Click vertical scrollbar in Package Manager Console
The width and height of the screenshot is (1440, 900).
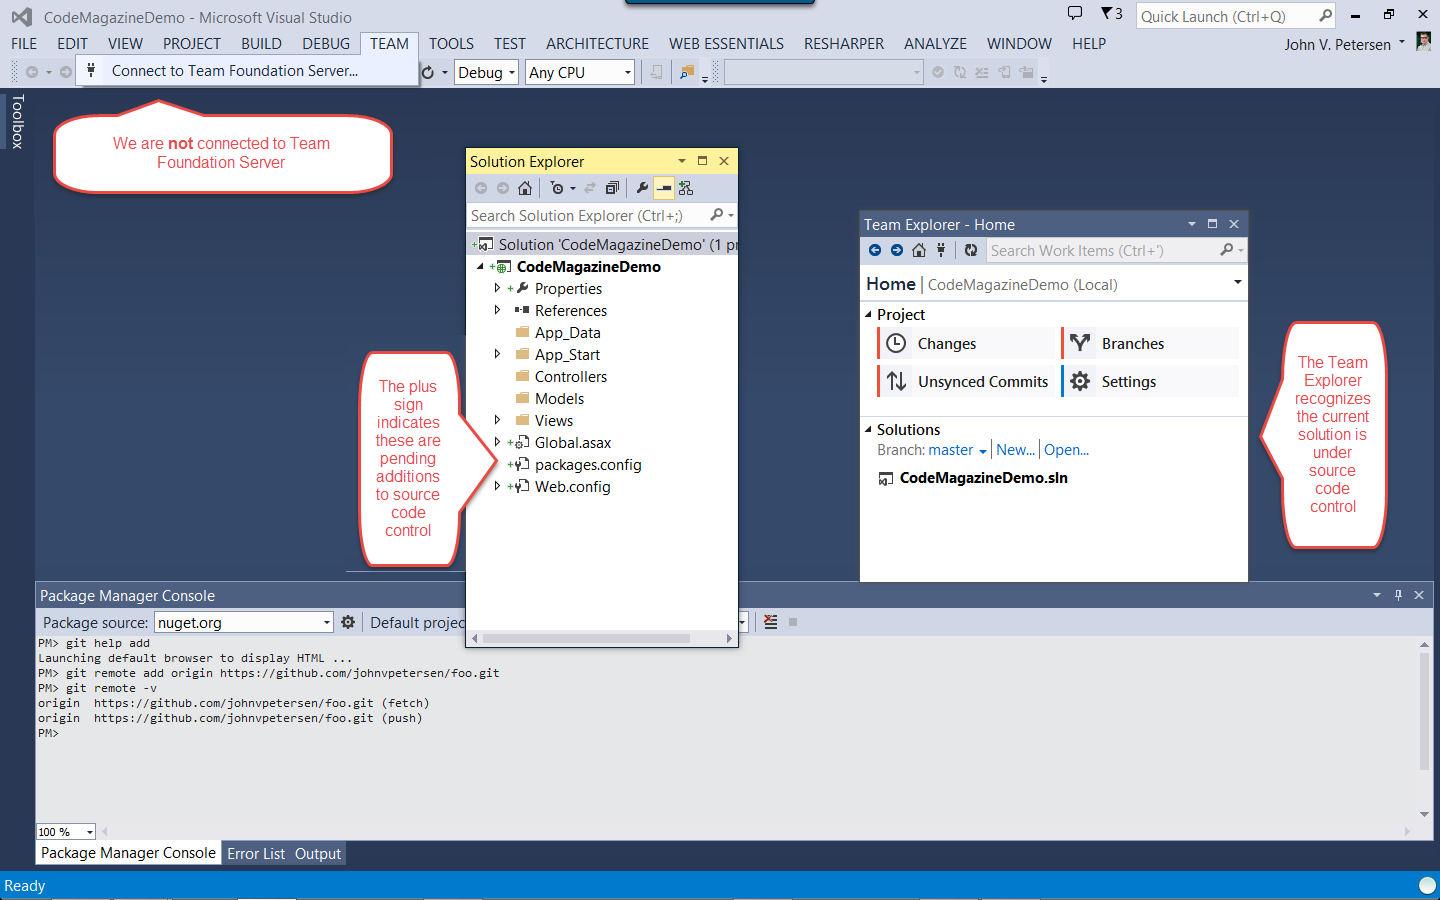1424,710
